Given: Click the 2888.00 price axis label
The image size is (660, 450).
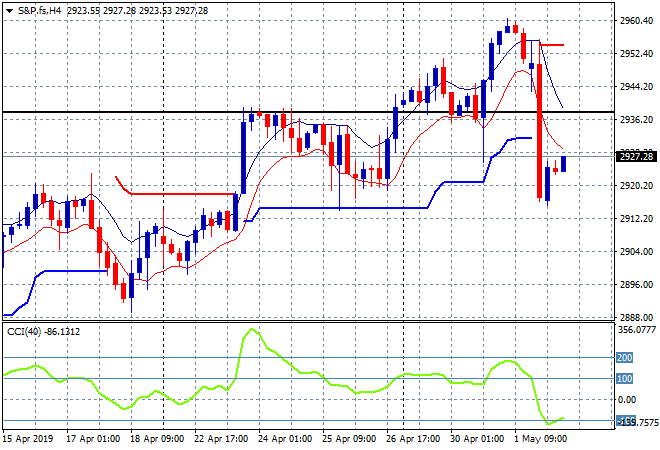Looking at the screenshot, I should (x=636, y=317).
